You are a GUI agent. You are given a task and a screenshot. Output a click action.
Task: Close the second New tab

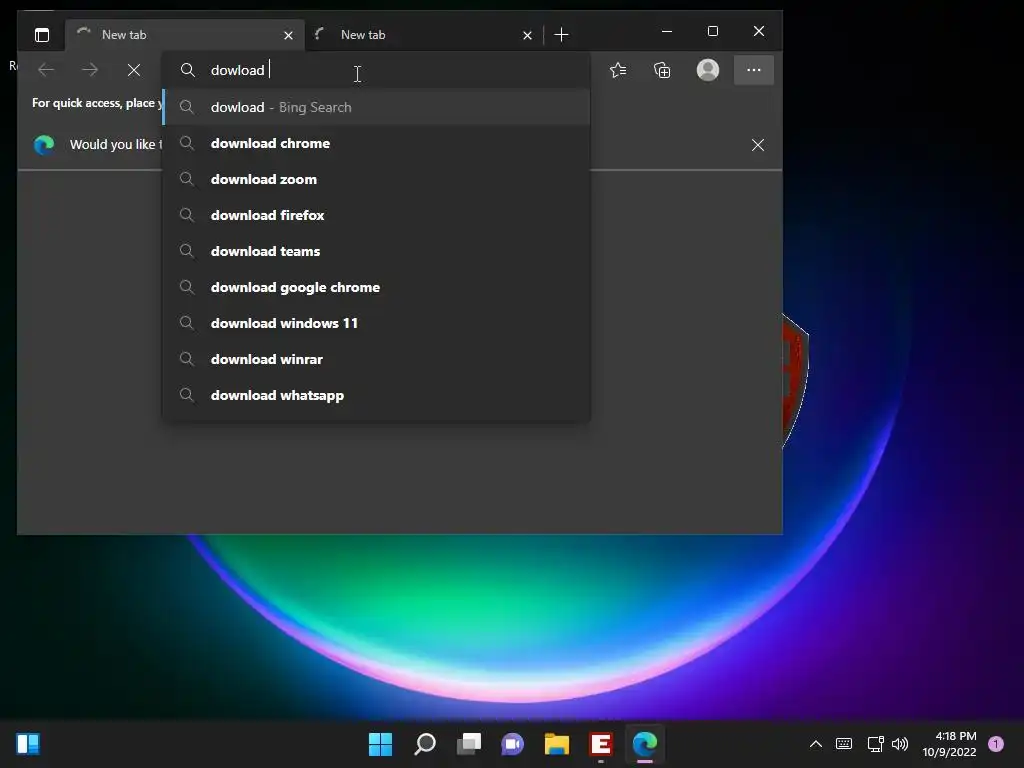(527, 35)
